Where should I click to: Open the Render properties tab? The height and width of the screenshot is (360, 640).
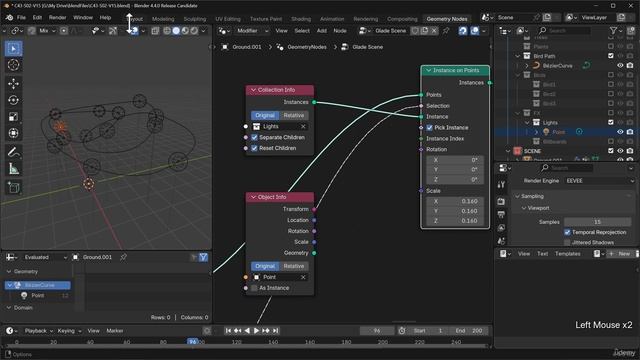(x=501, y=202)
